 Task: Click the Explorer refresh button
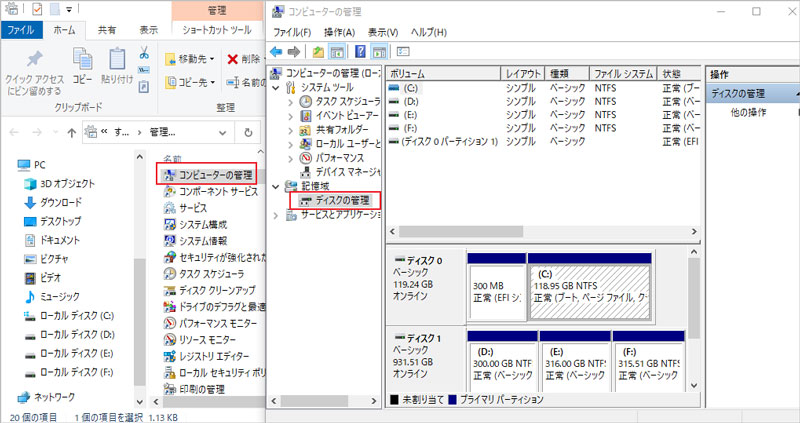(248, 133)
